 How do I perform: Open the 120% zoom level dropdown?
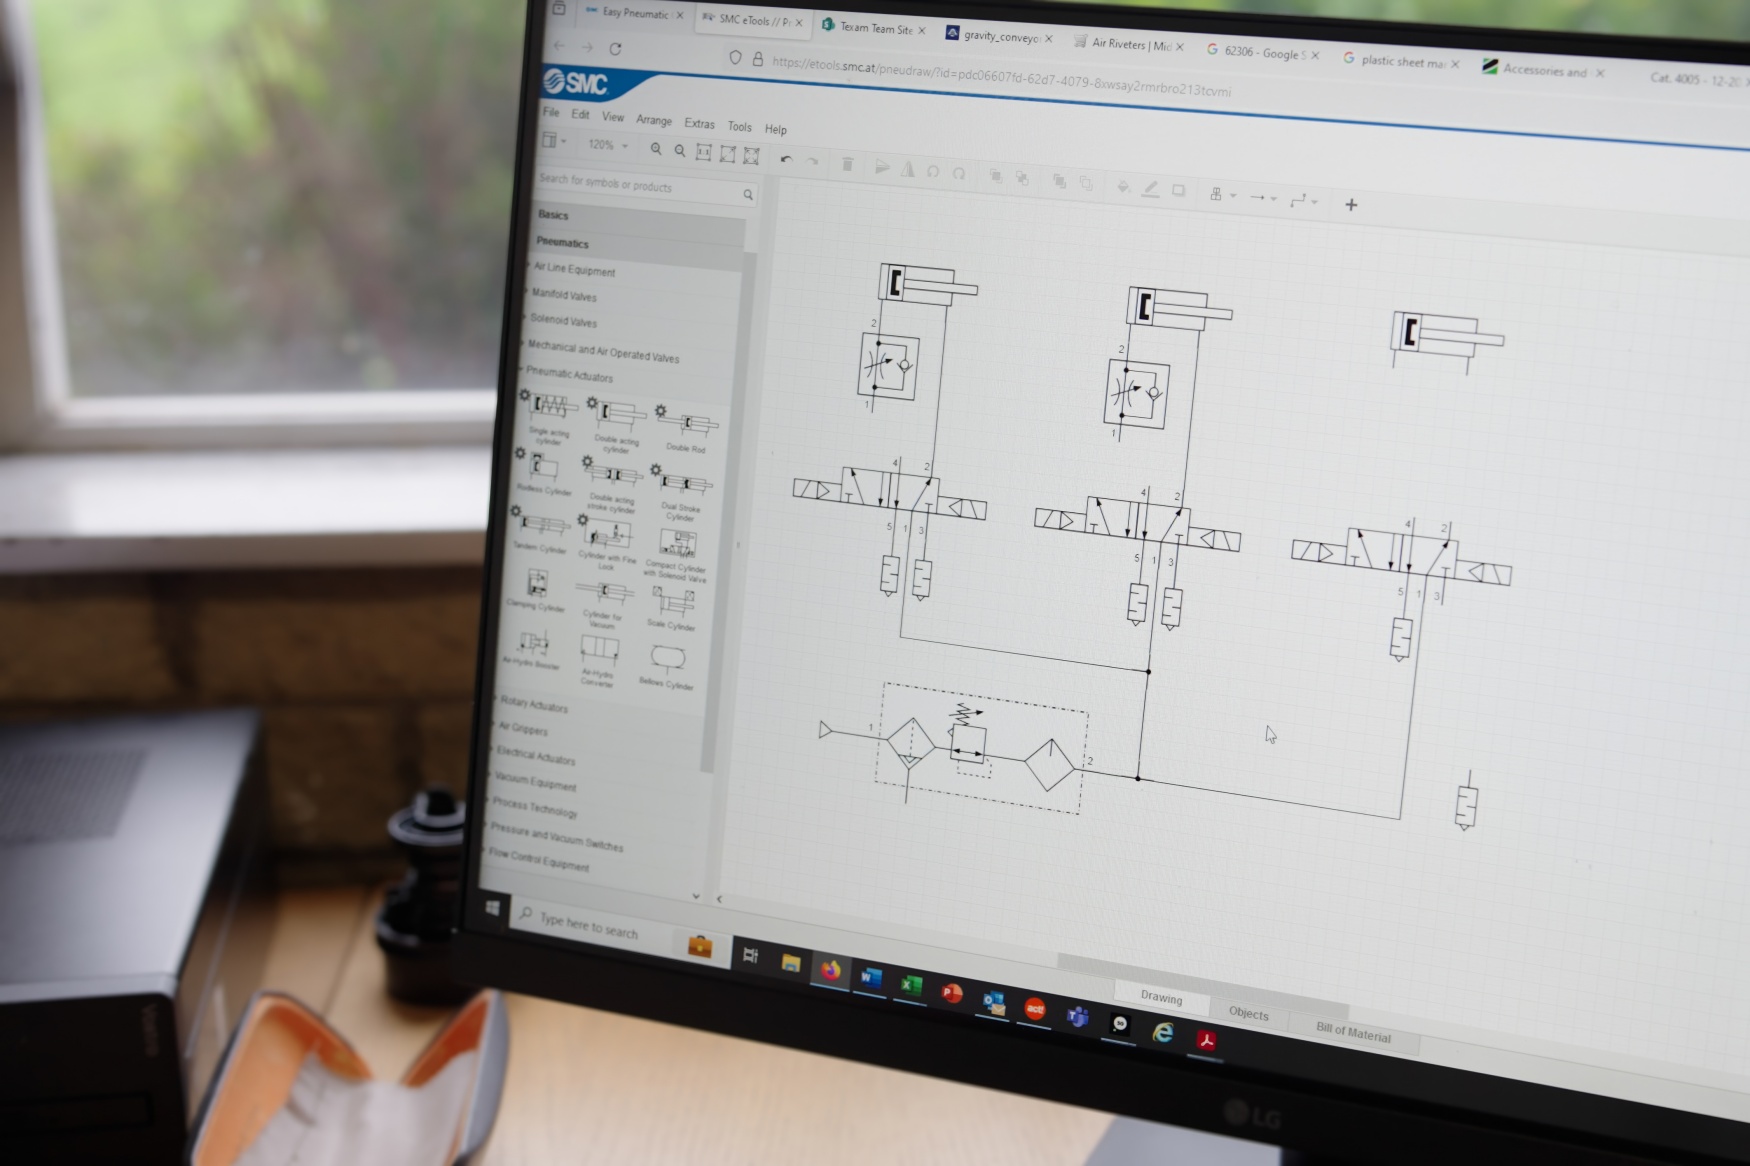click(x=607, y=145)
